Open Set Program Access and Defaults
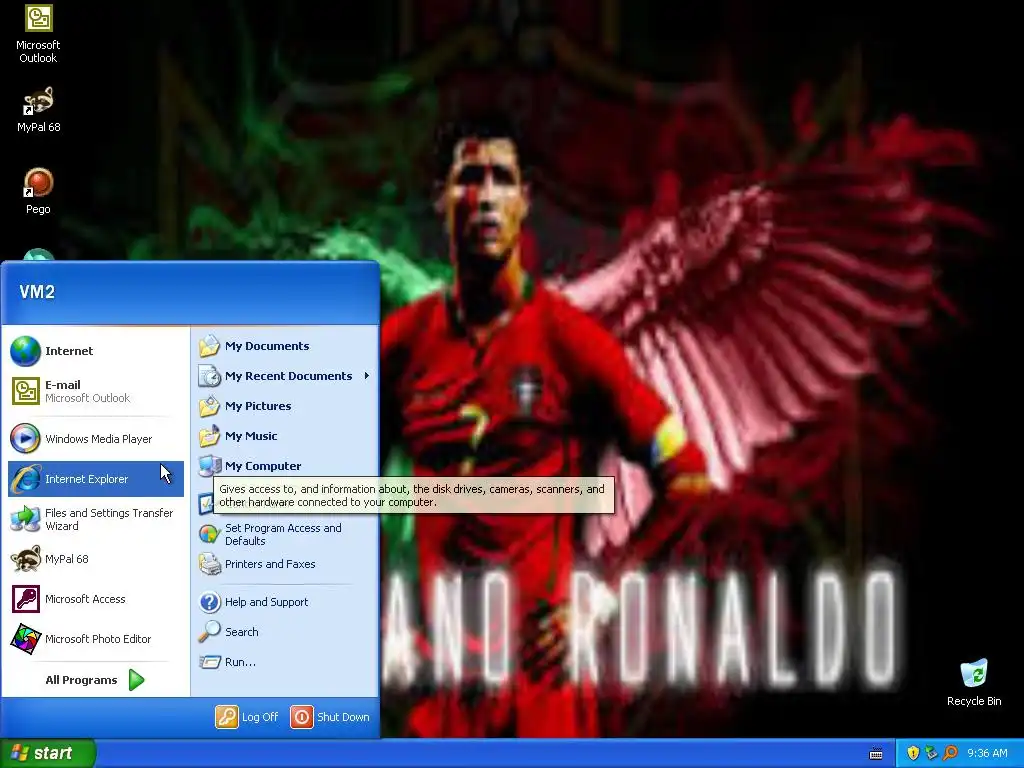The width and height of the screenshot is (1024, 768). click(285, 534)
